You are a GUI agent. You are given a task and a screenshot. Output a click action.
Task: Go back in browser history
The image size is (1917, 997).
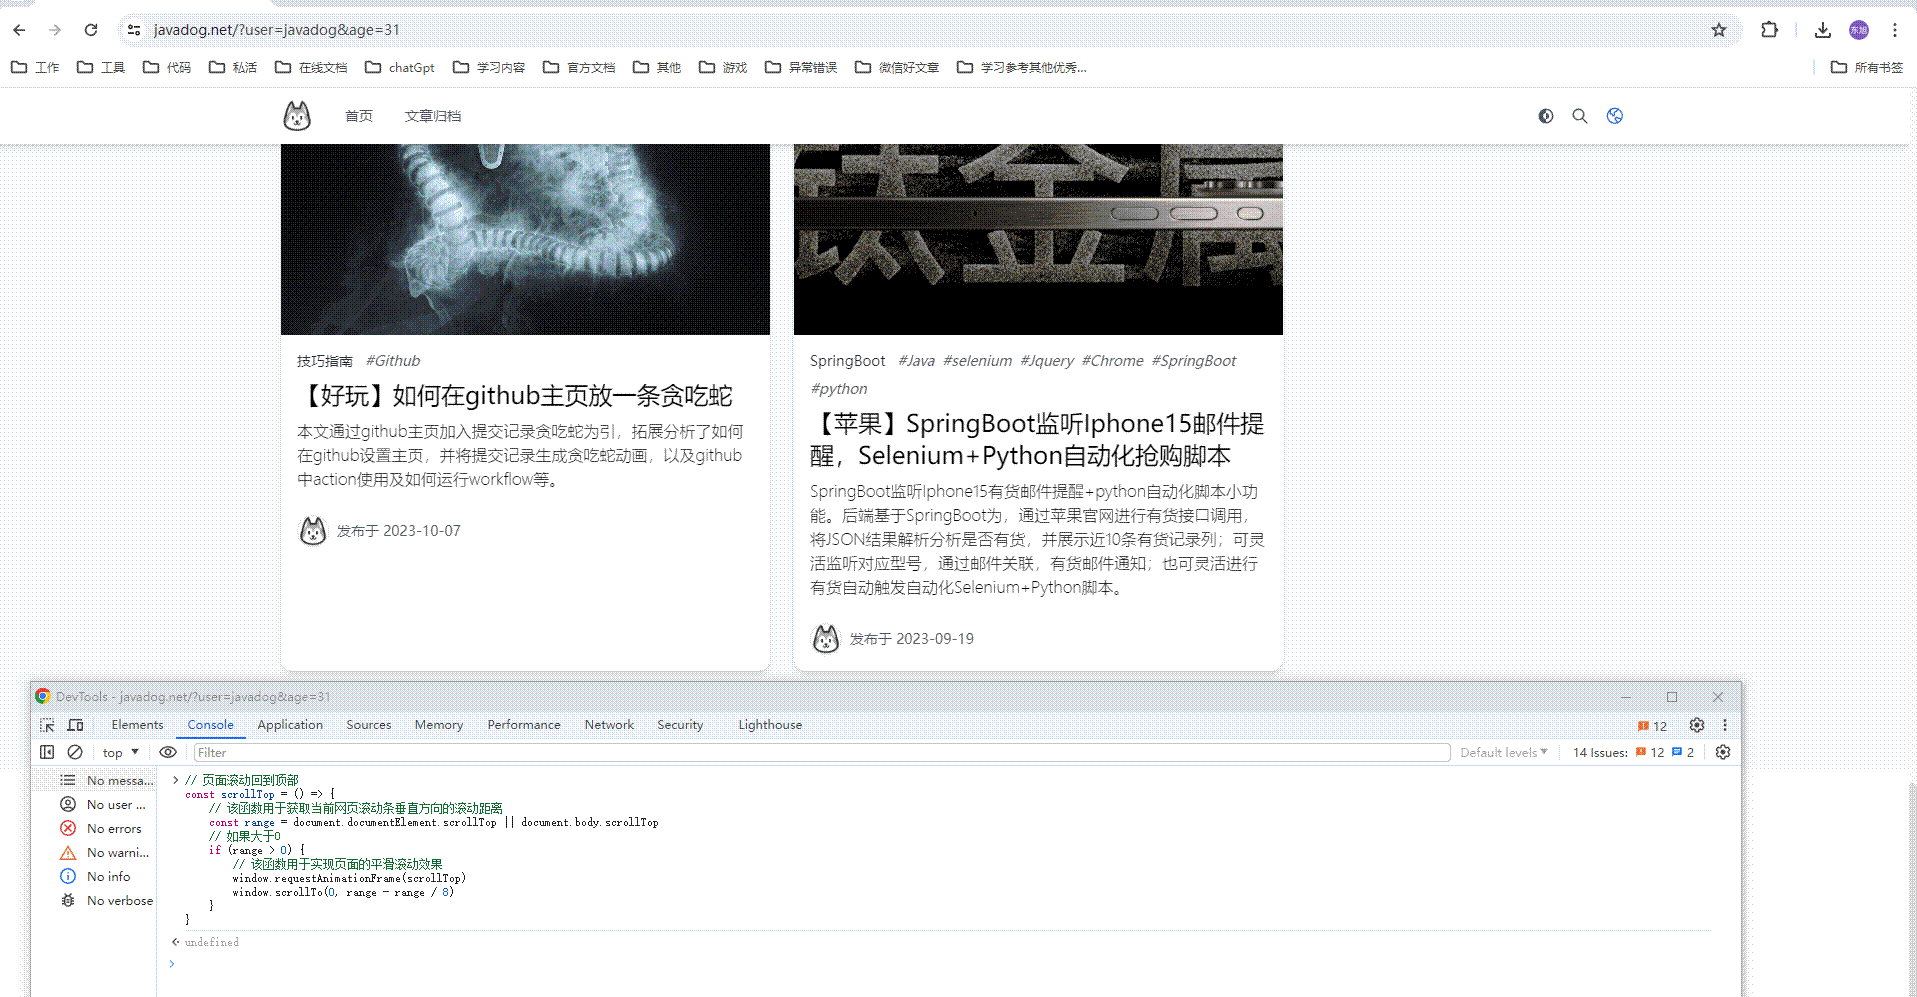tap(19, 30)
